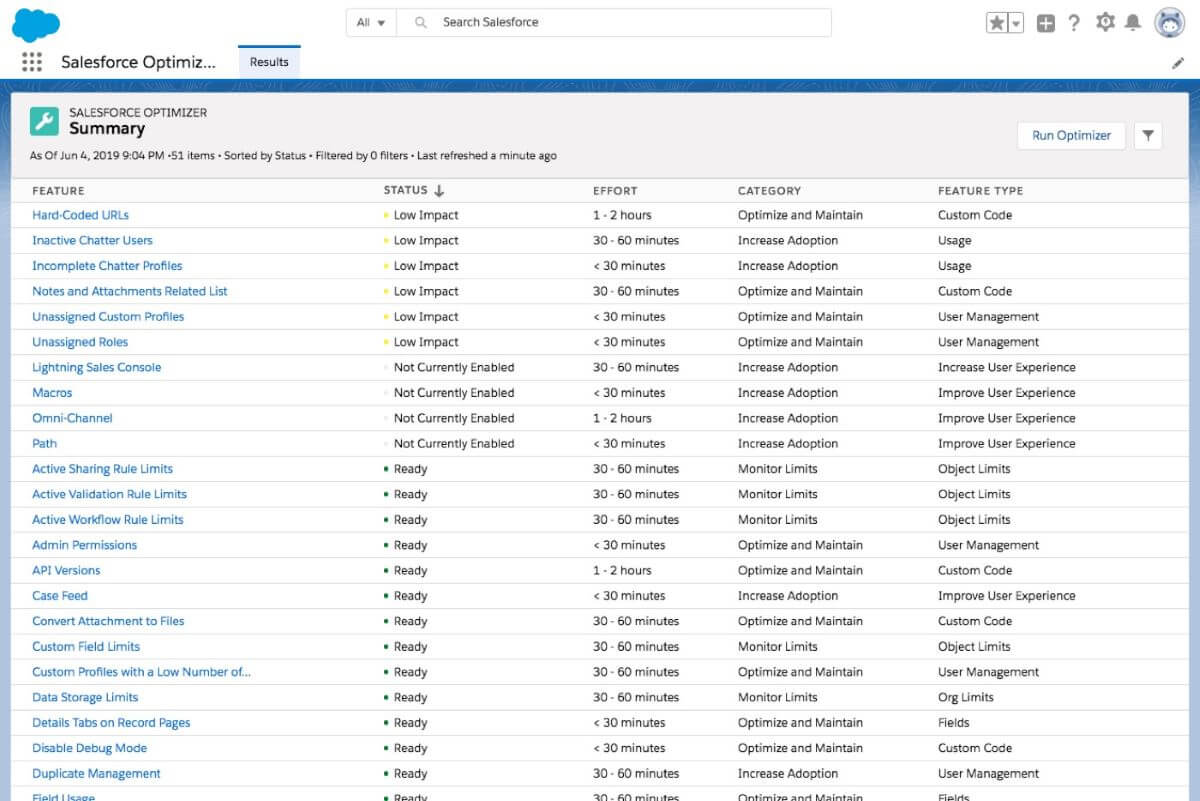
Task: Open the search scope dropdown showing All
Action: point(370,22)
